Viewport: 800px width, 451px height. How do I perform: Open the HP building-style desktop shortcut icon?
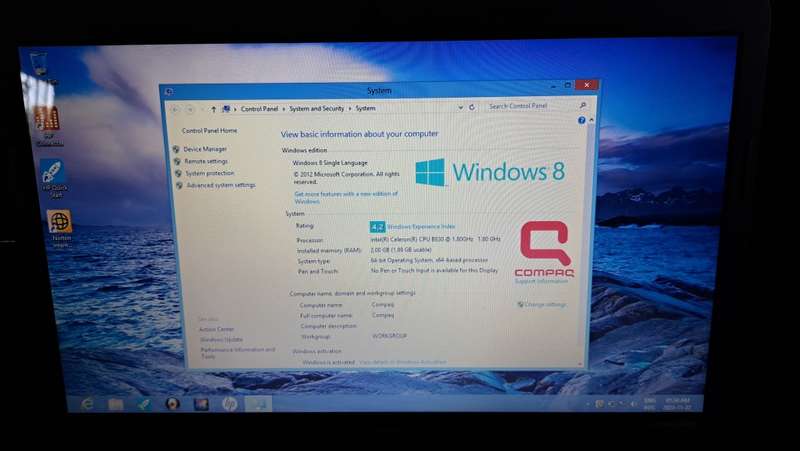coord(47,124)
